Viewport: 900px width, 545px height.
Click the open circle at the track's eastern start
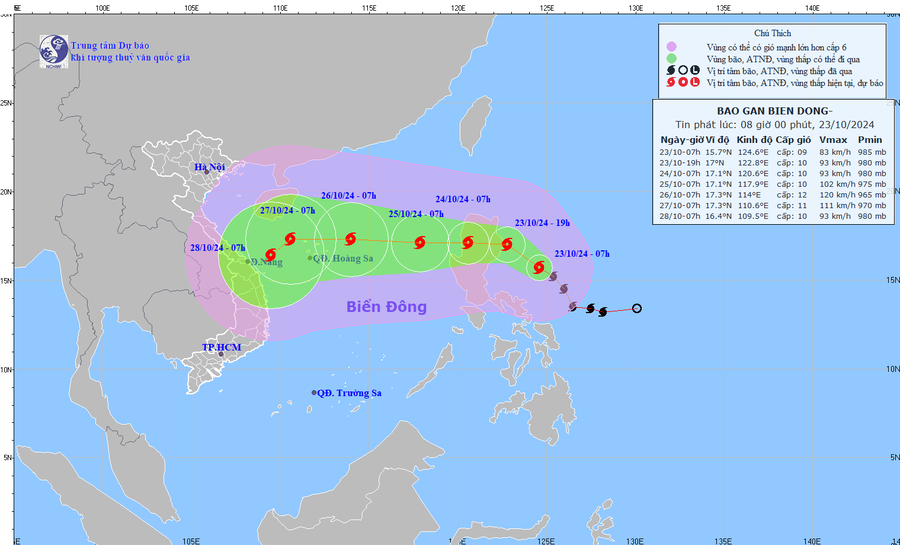(x=637, y=309)
